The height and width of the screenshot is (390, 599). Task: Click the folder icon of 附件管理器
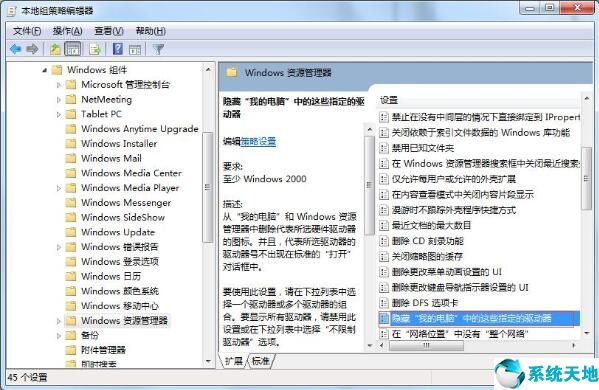(71, 350)
